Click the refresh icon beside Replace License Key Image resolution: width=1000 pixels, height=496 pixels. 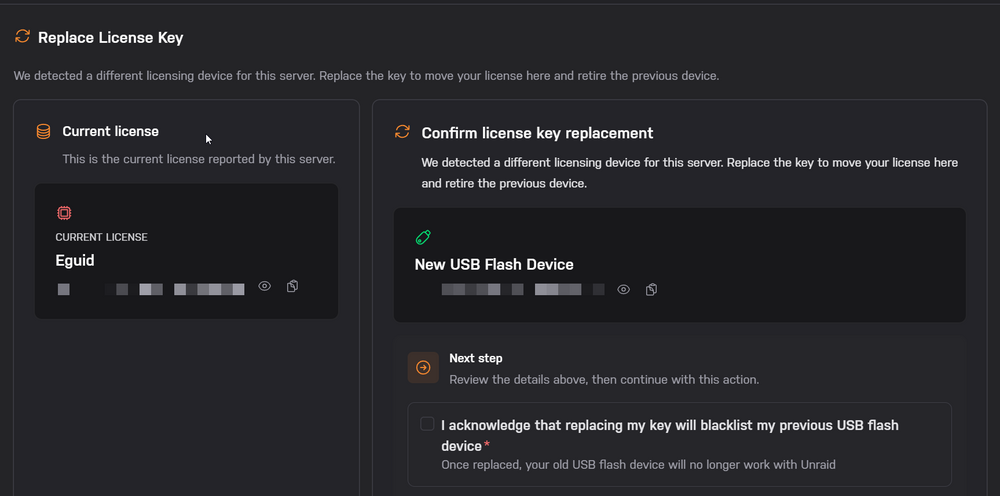click(x=22, y=36)
